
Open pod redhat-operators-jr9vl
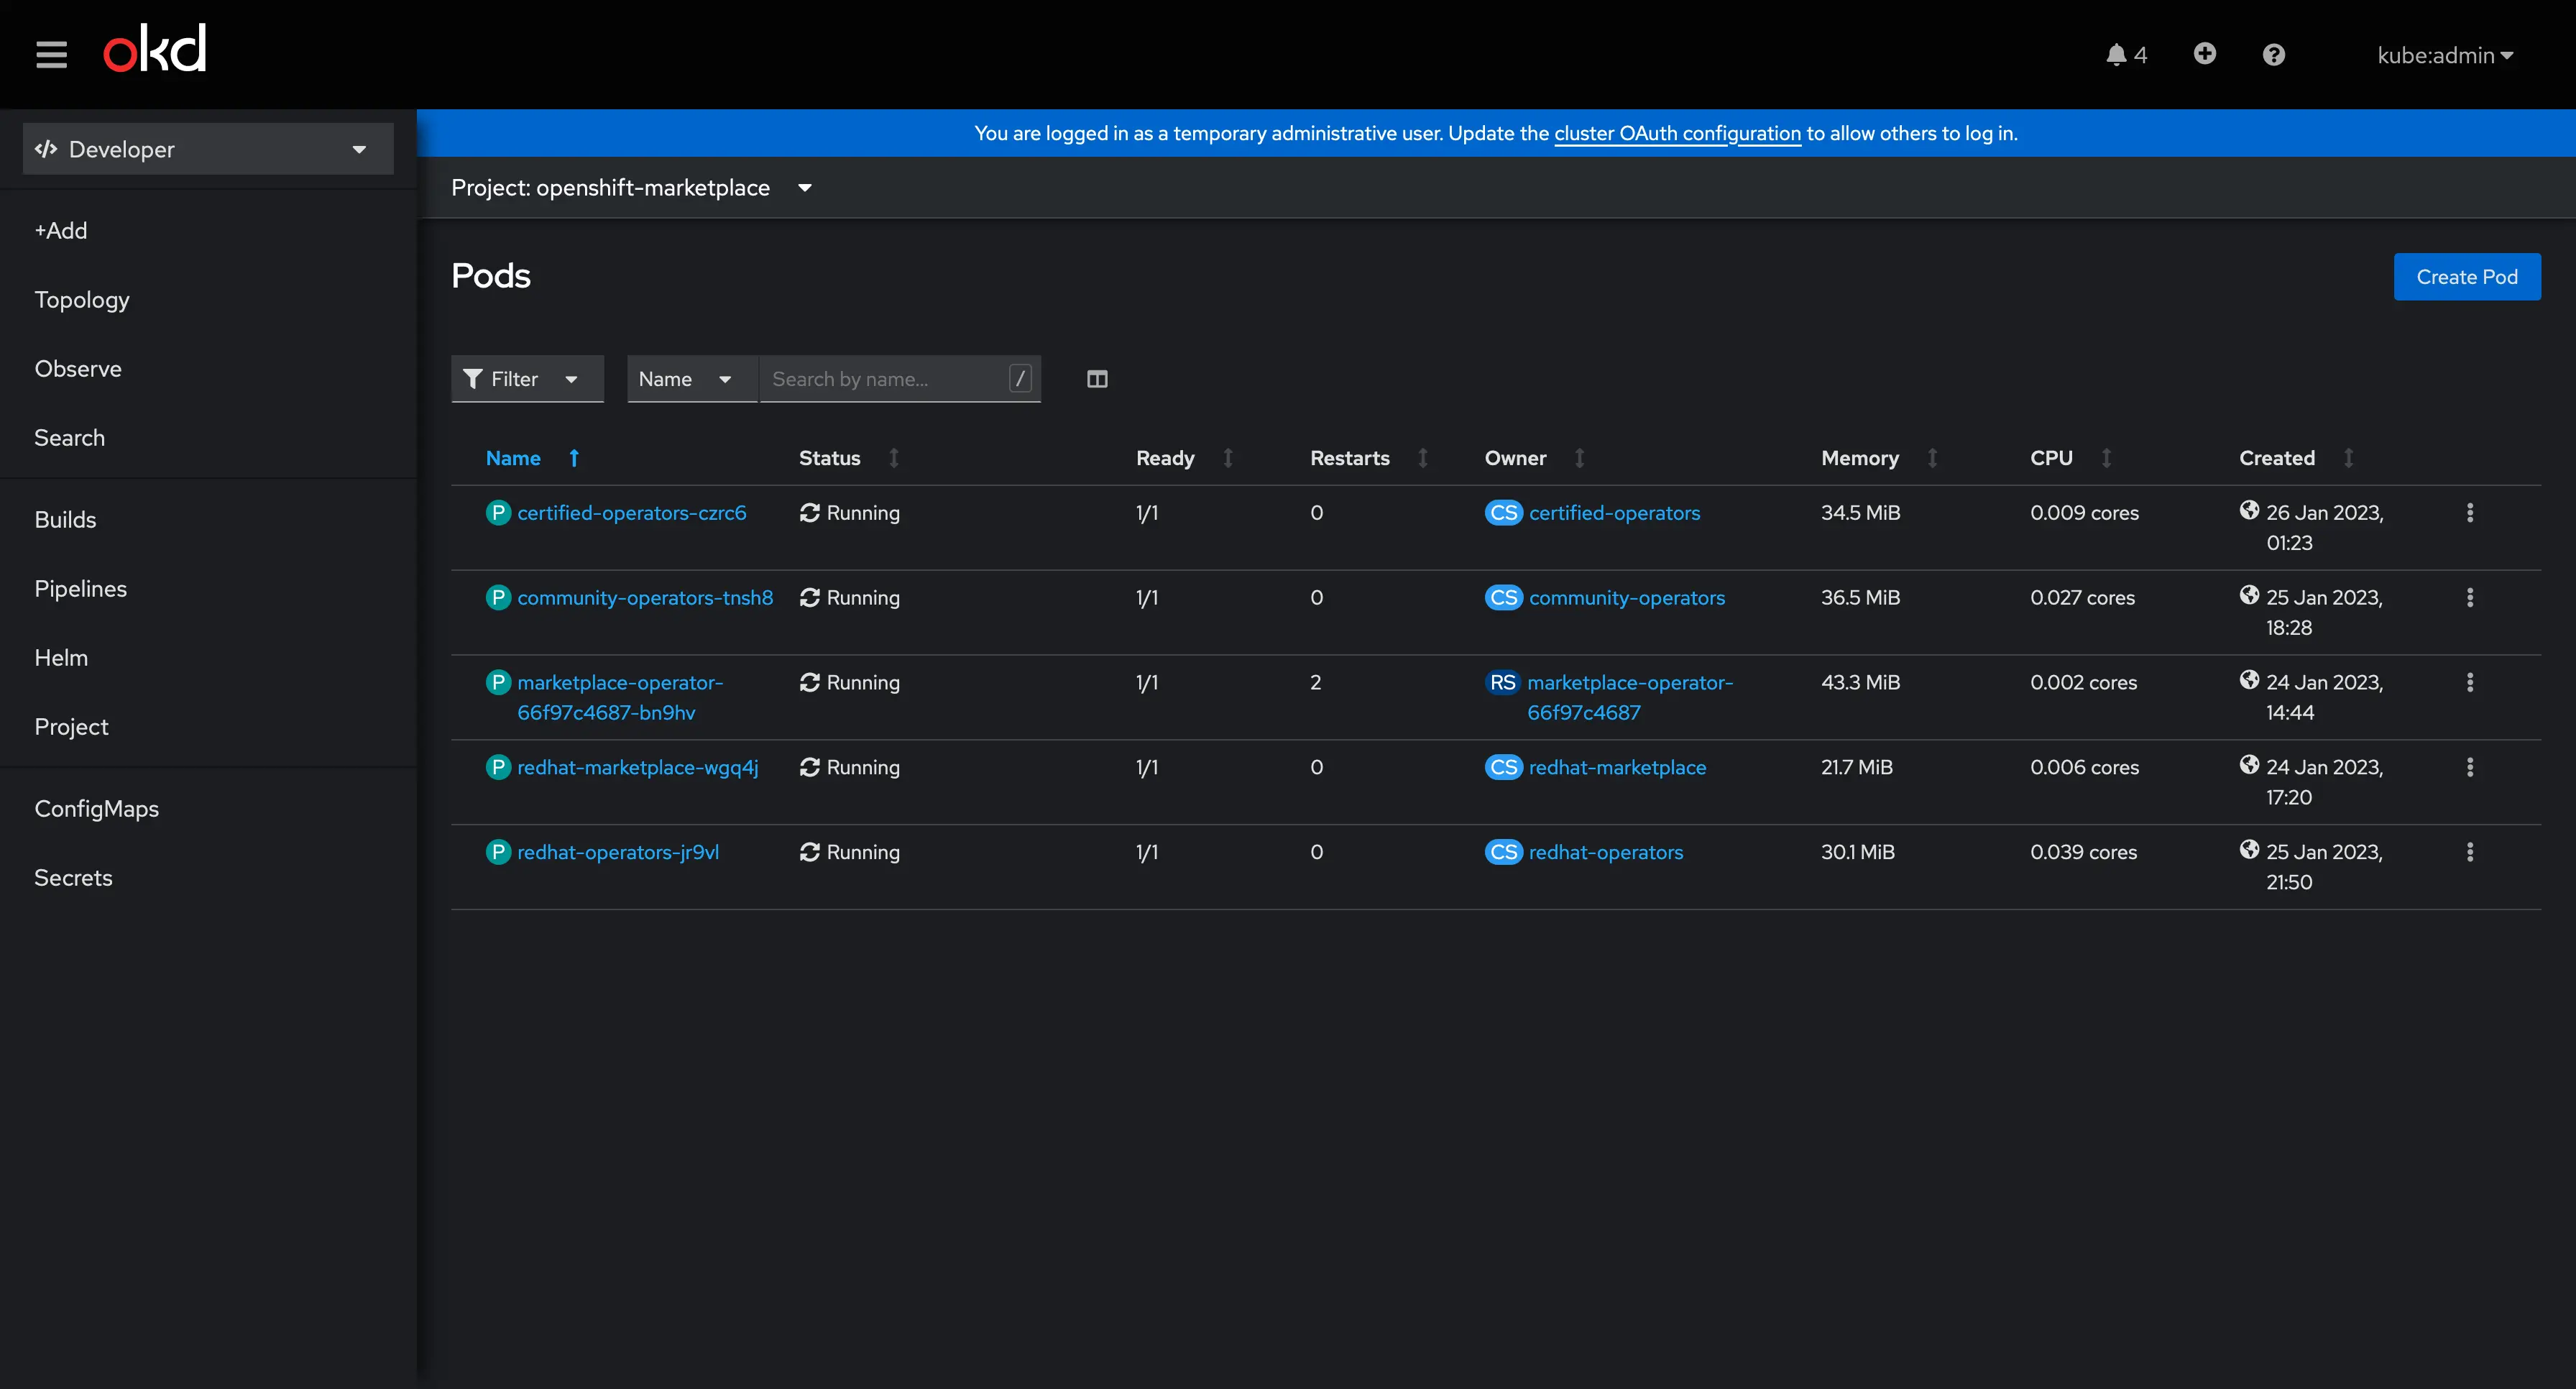point(618,852)
